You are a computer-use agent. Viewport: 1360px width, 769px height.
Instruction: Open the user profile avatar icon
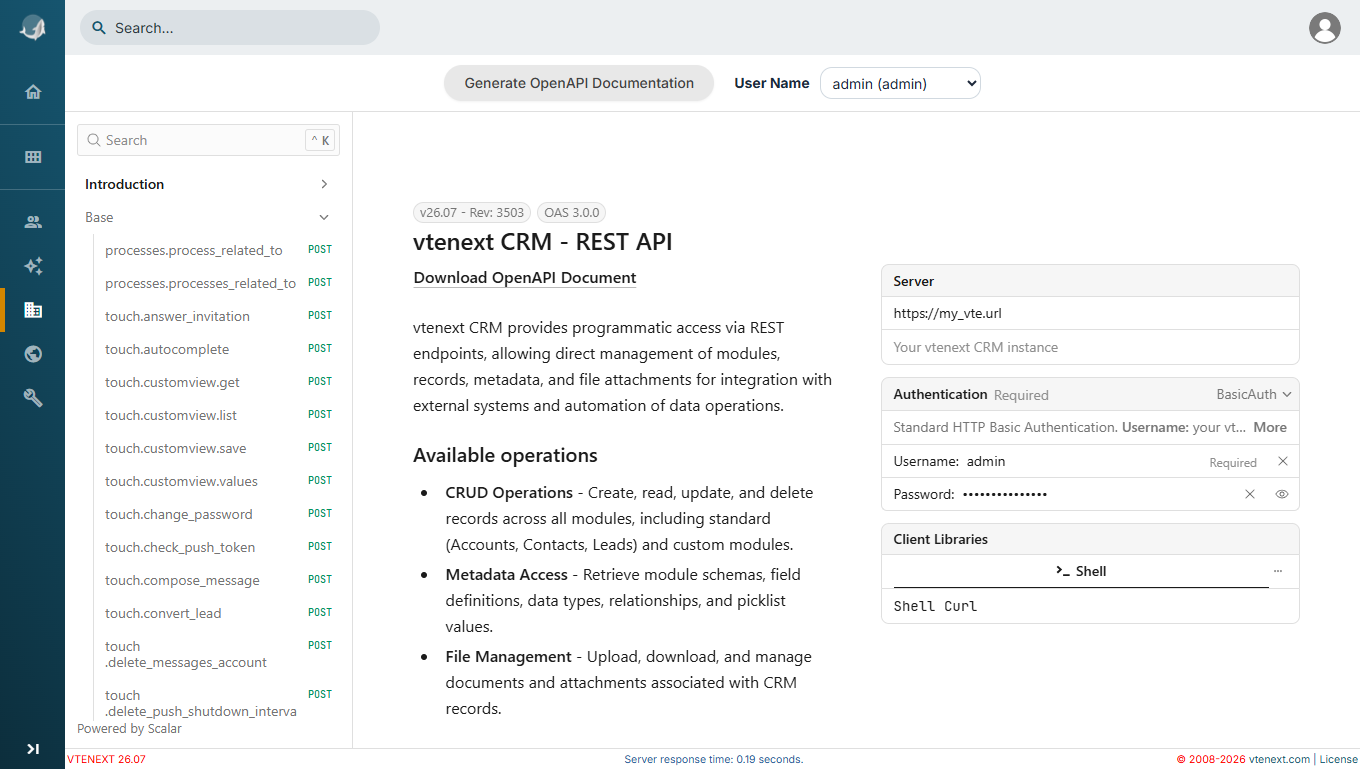click(x=1325, y=28)
